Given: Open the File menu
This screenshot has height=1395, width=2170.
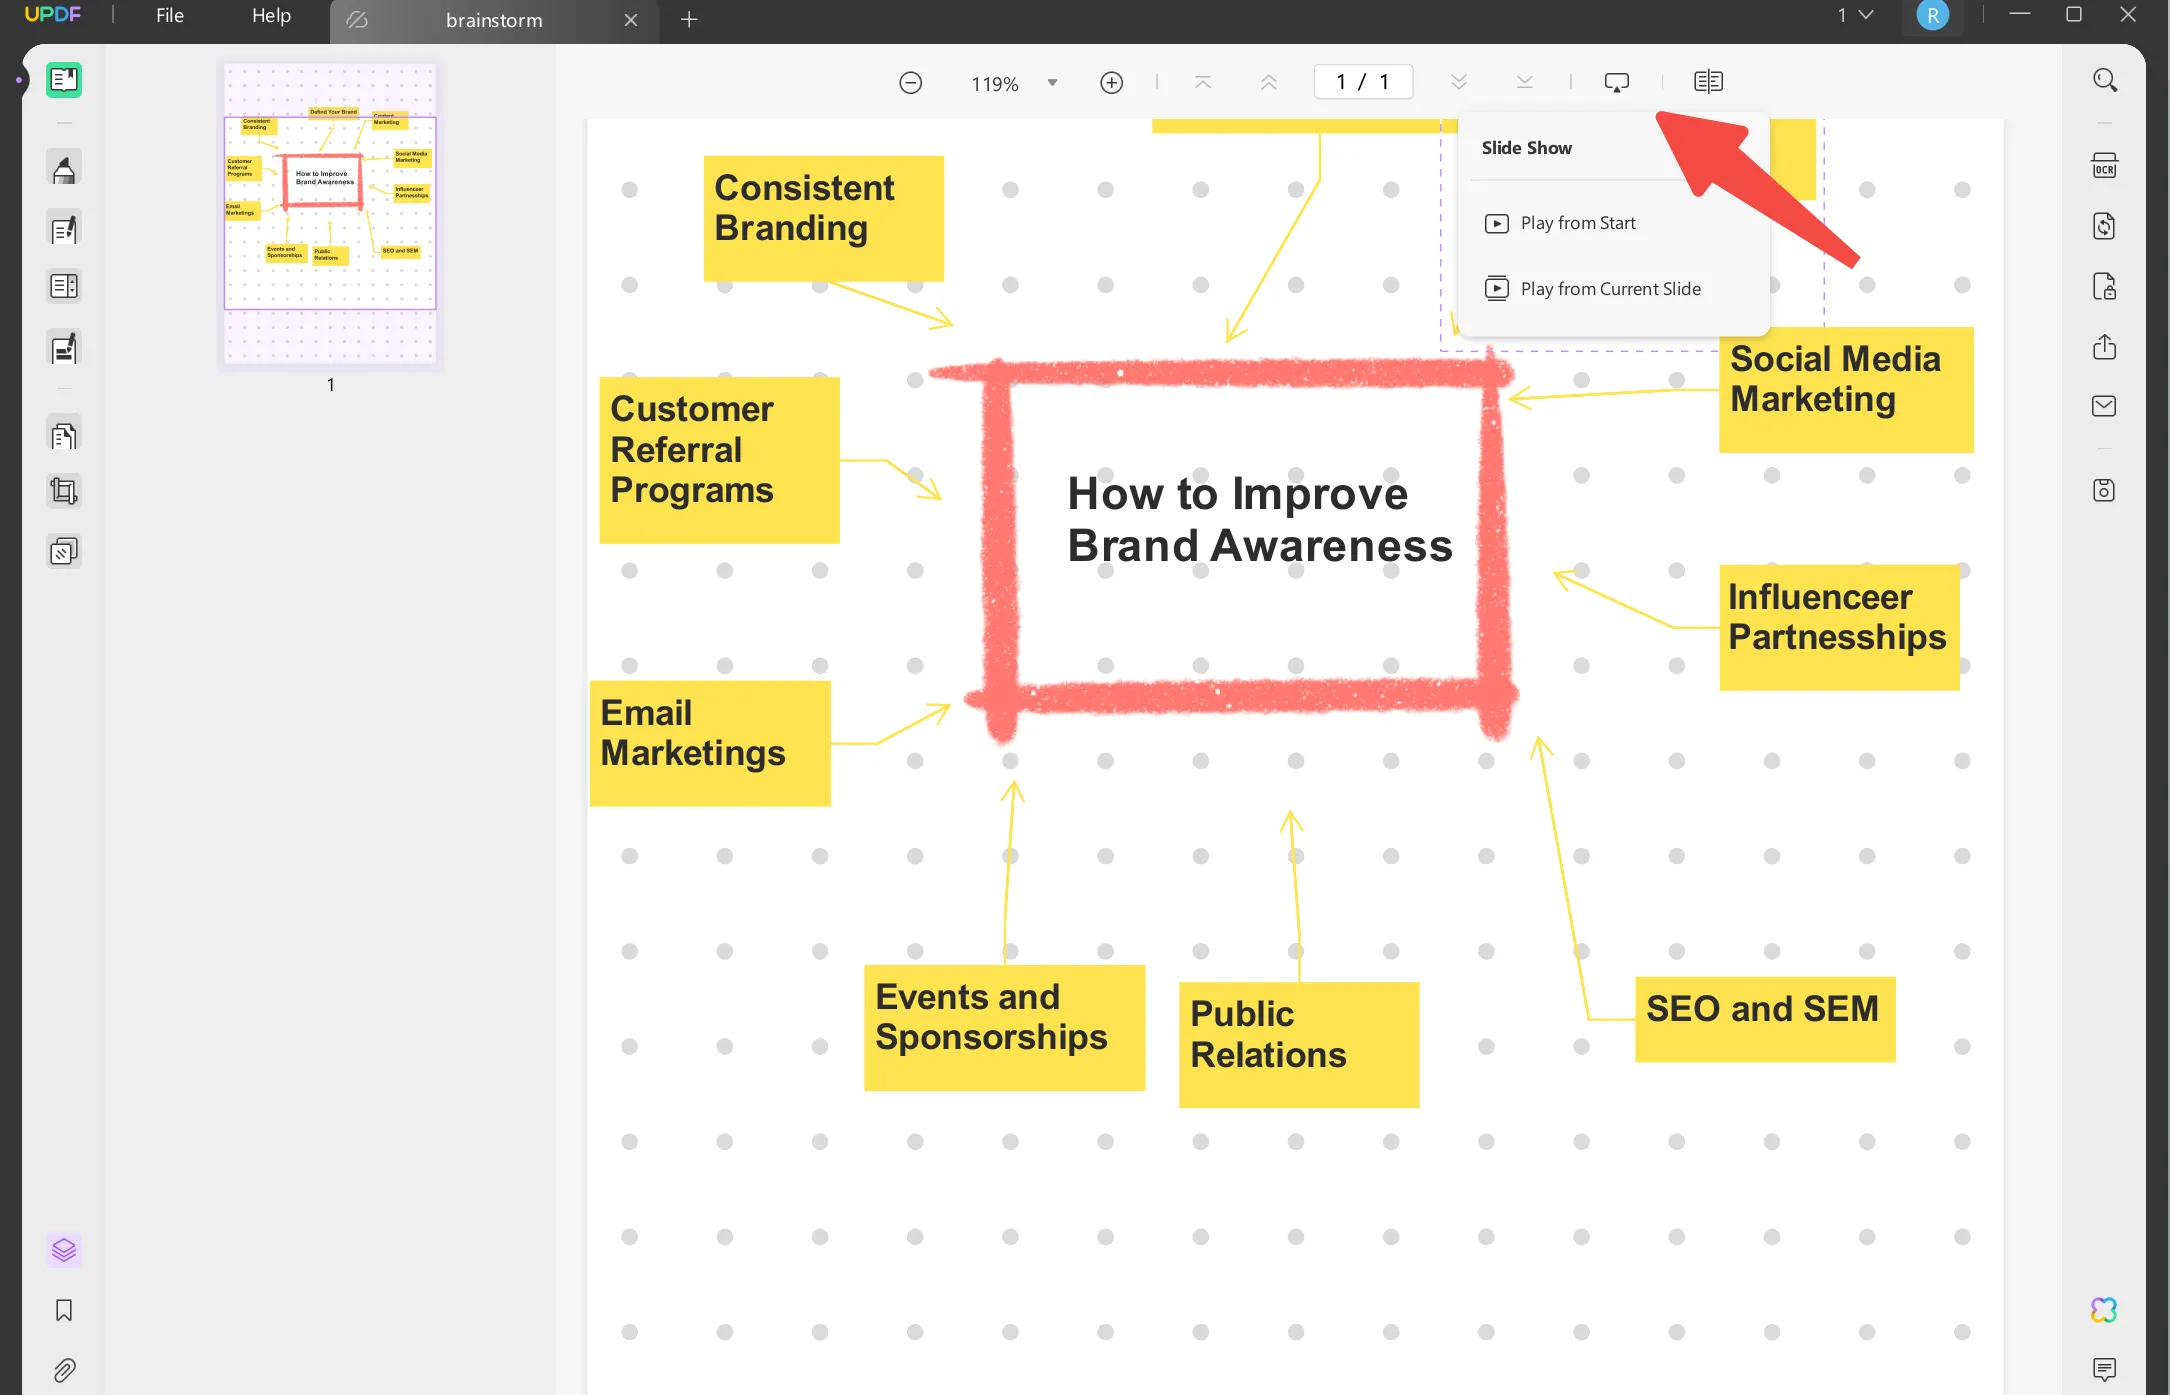Looking at the screenshot, I should click(x=168, y=15).
